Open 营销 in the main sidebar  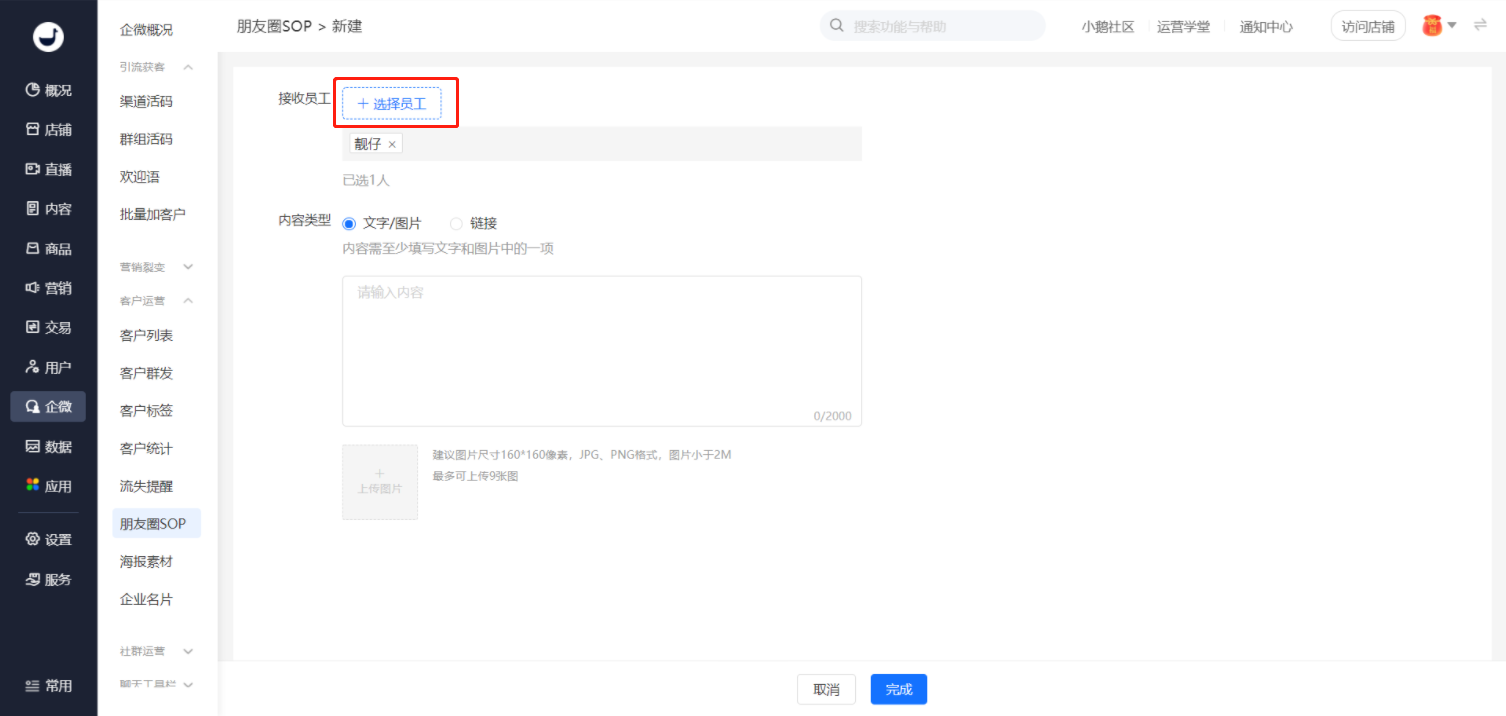point(48,288)
